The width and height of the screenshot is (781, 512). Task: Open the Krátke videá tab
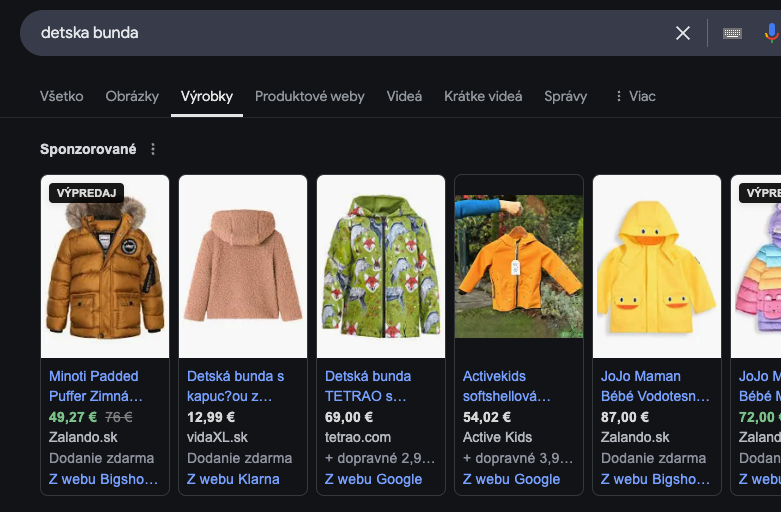(x=483, y=96)
